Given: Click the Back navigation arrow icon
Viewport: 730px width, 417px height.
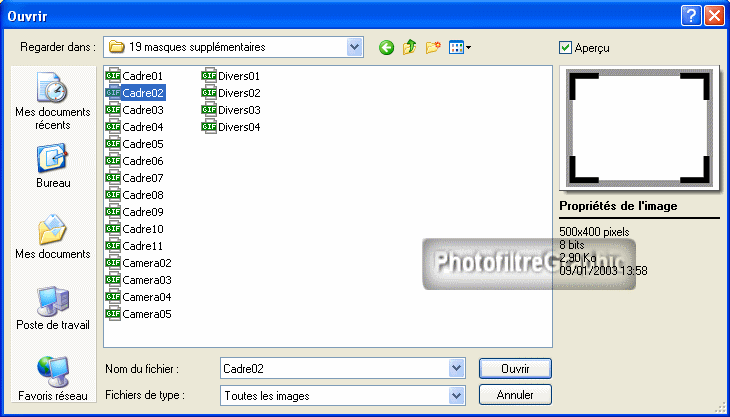Looking at the screenshot, I should click(387, 47).
